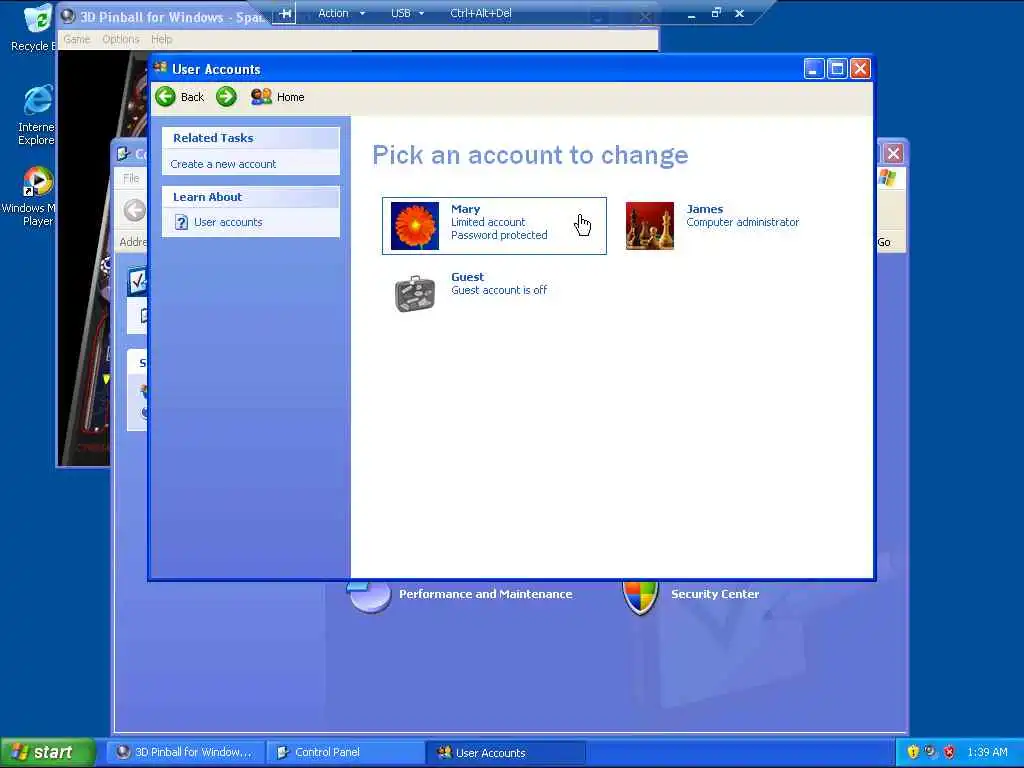Go to User Accounts Home
Image resolution: width=1024 pixels, height=768 pixels.
[278, 97]
